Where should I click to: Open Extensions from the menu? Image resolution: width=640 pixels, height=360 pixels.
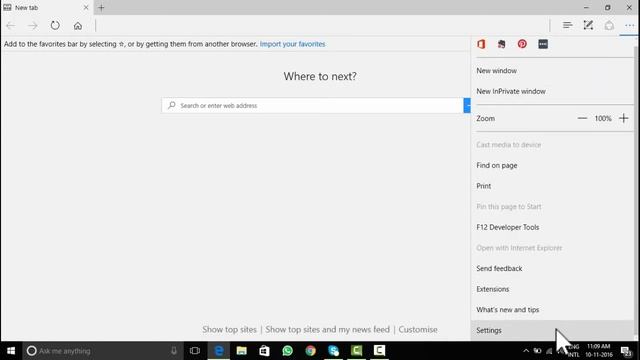point(553,289)
